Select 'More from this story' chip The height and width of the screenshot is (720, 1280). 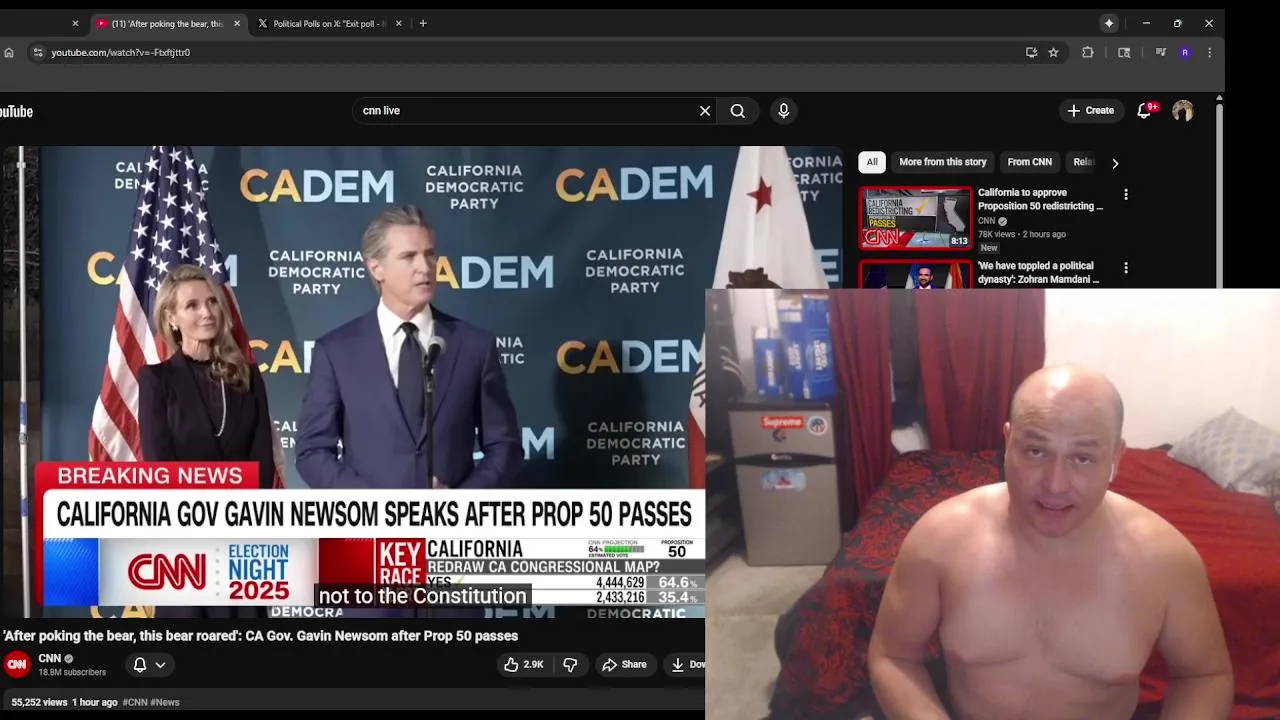click(x=942, y=162)
